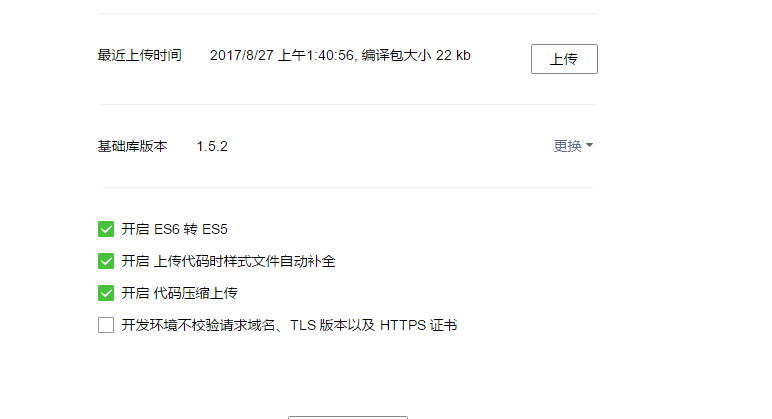Click the partially visible button at bottom
This screenshot has height=419, width=772.
tap(348, 418)
